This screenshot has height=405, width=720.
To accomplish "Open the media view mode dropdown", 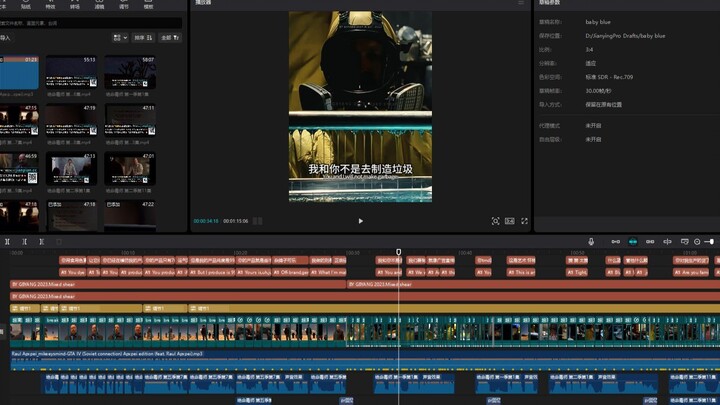I will 120,38.
